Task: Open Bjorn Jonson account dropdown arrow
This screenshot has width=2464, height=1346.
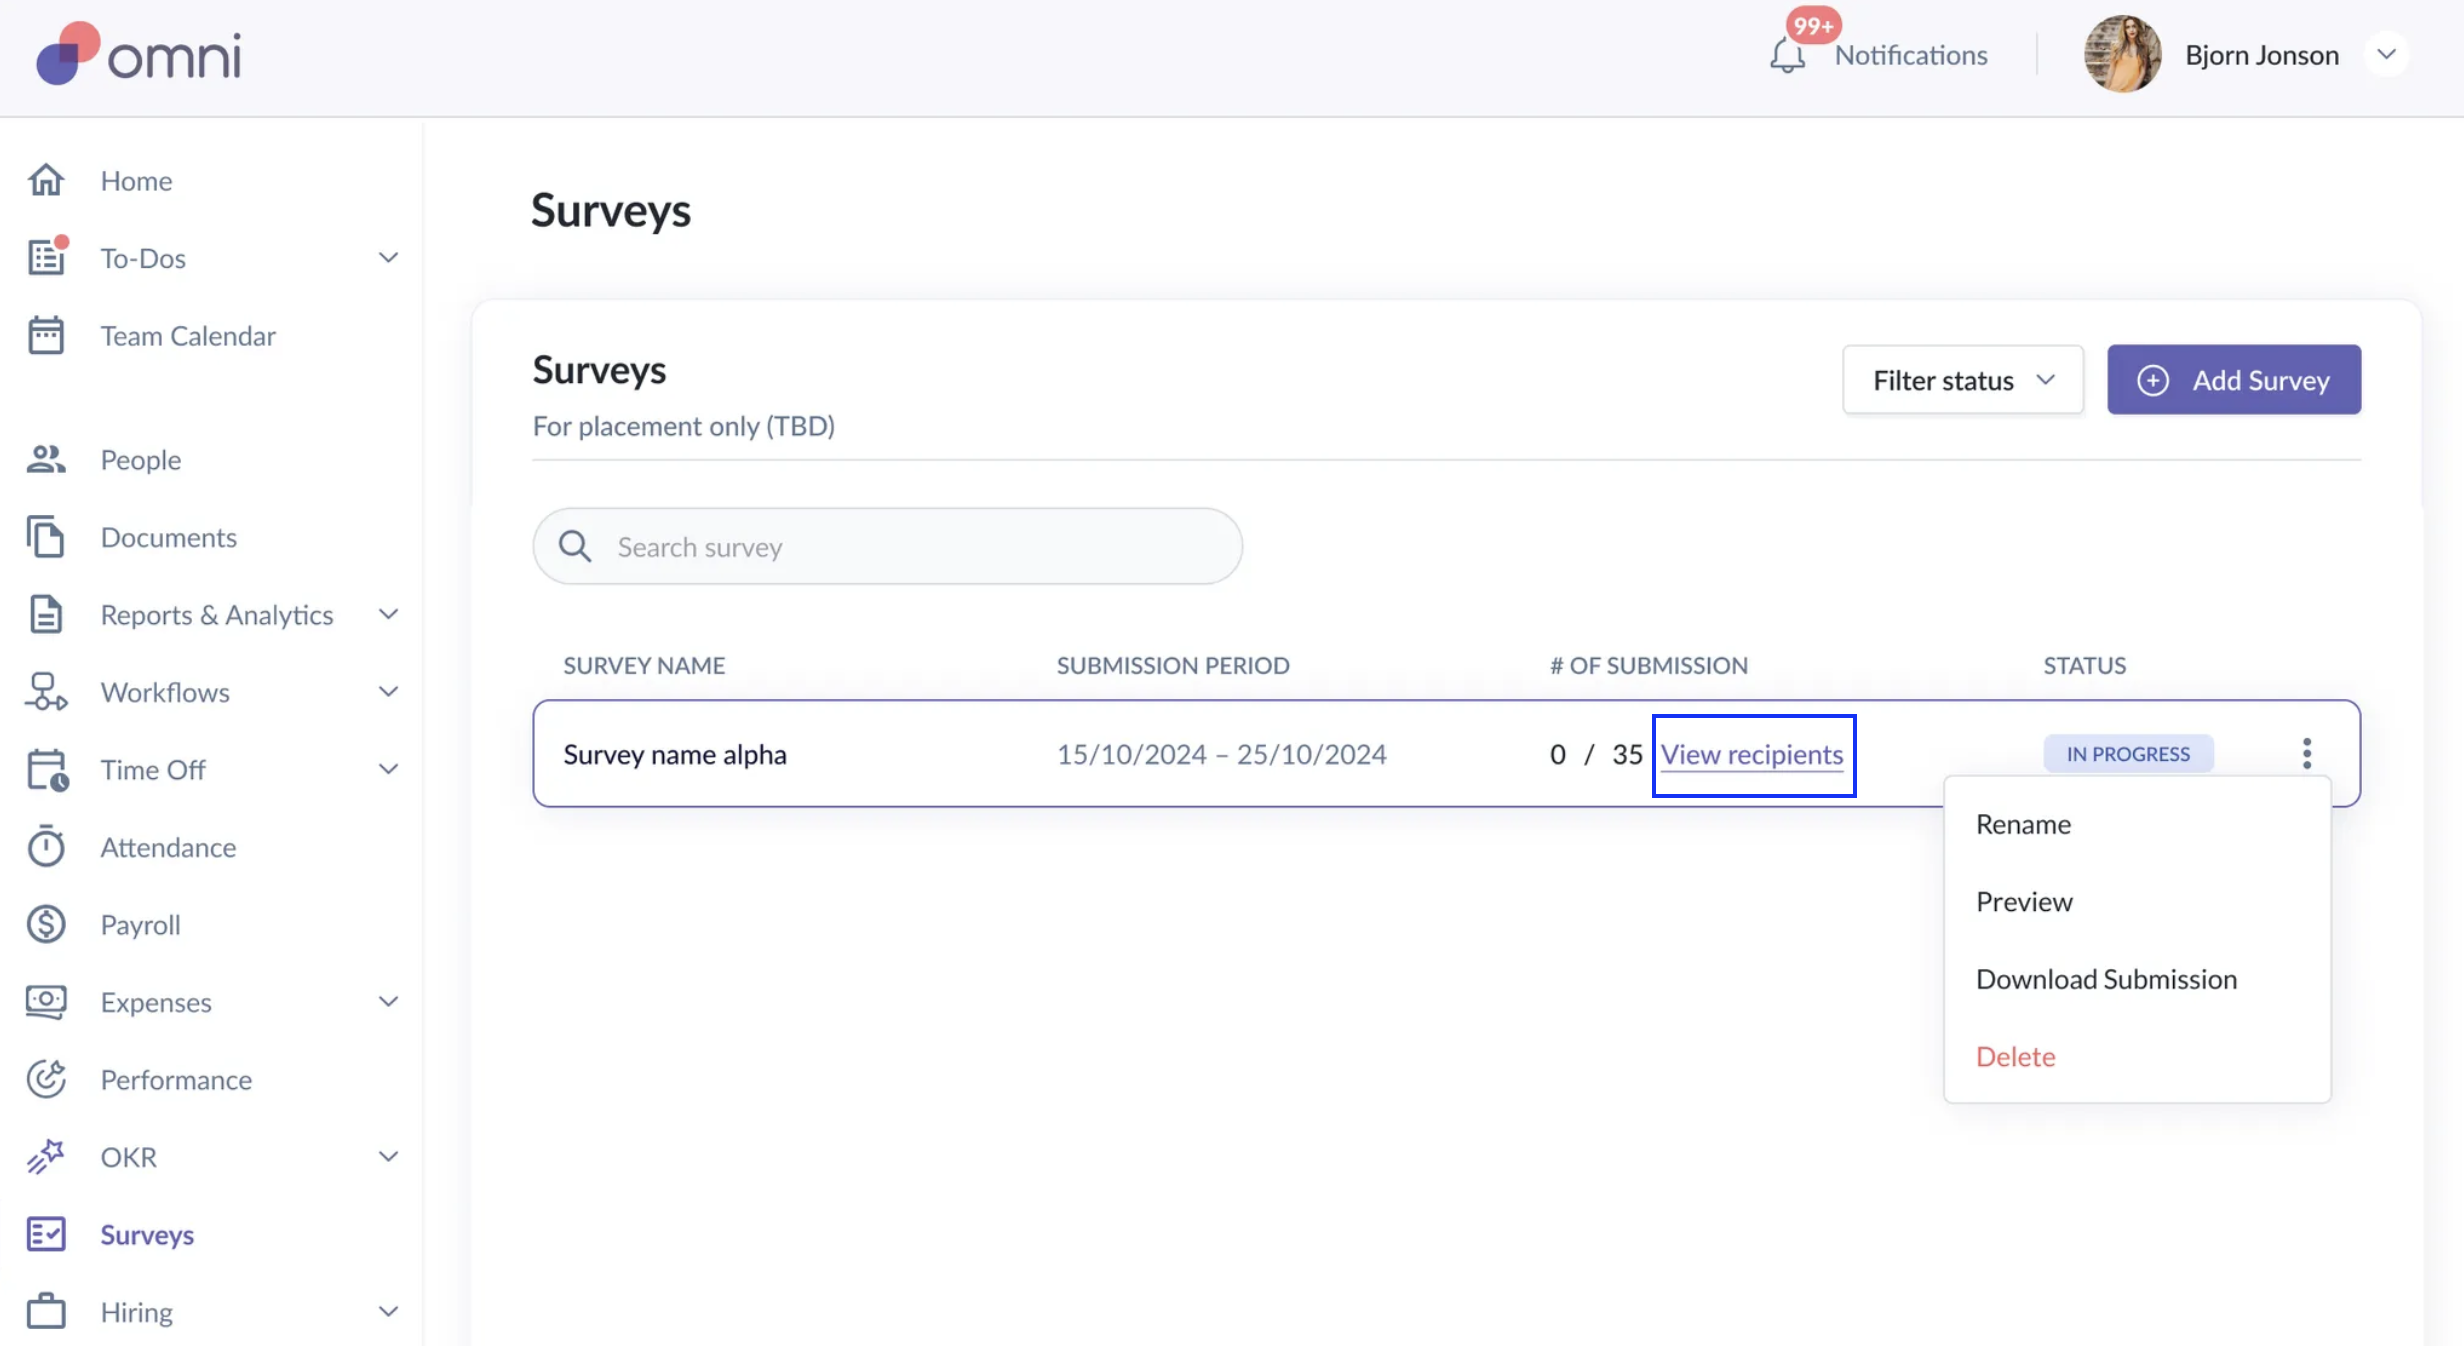Action: coord(2386,54)
